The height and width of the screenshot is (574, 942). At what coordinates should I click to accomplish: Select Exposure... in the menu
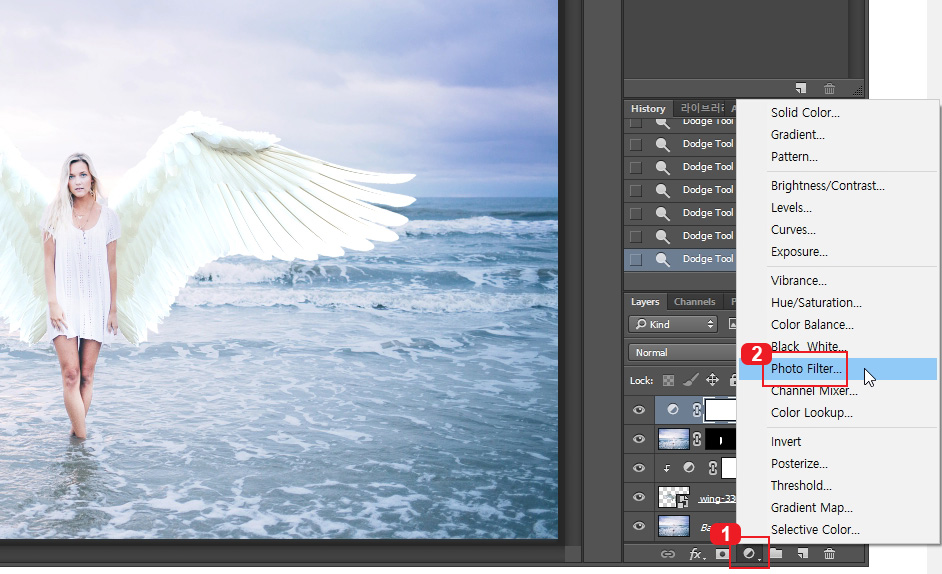pyautogui.click(x=799, y=252)
